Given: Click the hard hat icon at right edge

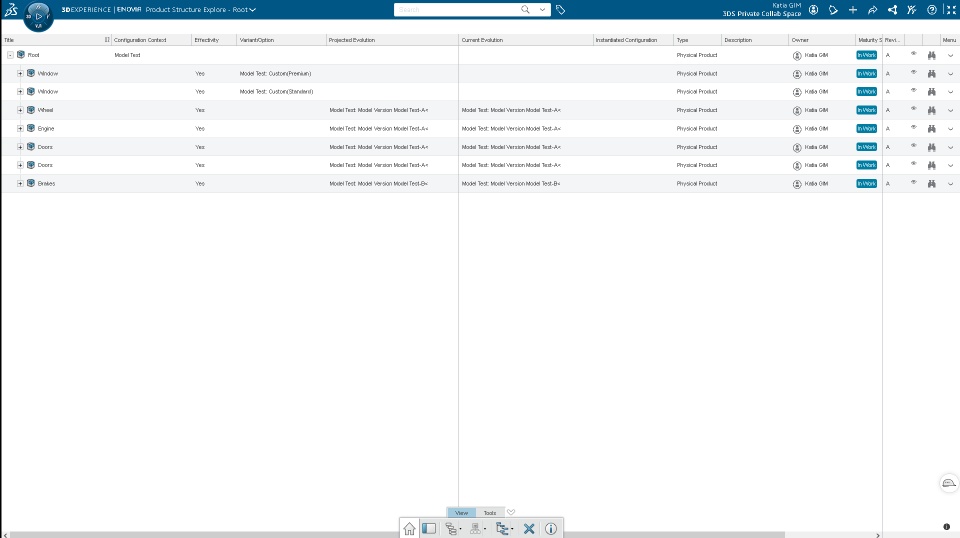Looking at the screenshot, I should (948, 483).
